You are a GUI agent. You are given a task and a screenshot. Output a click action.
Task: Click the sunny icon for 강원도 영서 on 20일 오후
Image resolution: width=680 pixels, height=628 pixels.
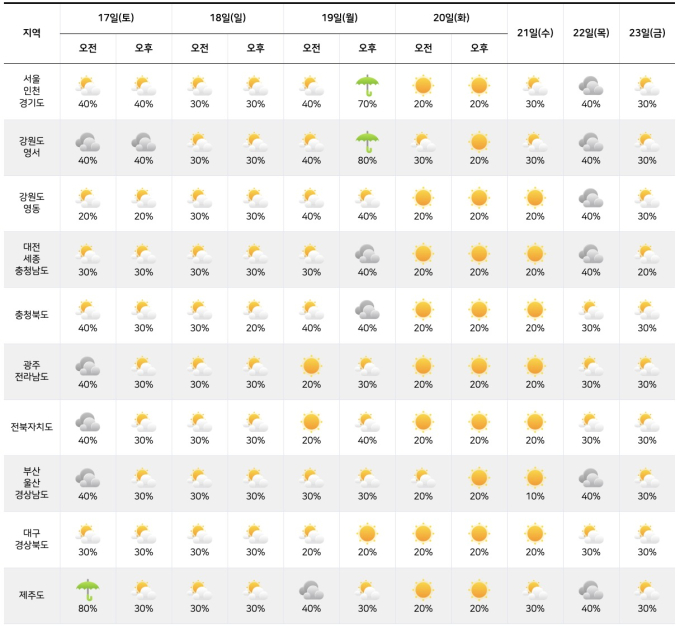point(479,142)
